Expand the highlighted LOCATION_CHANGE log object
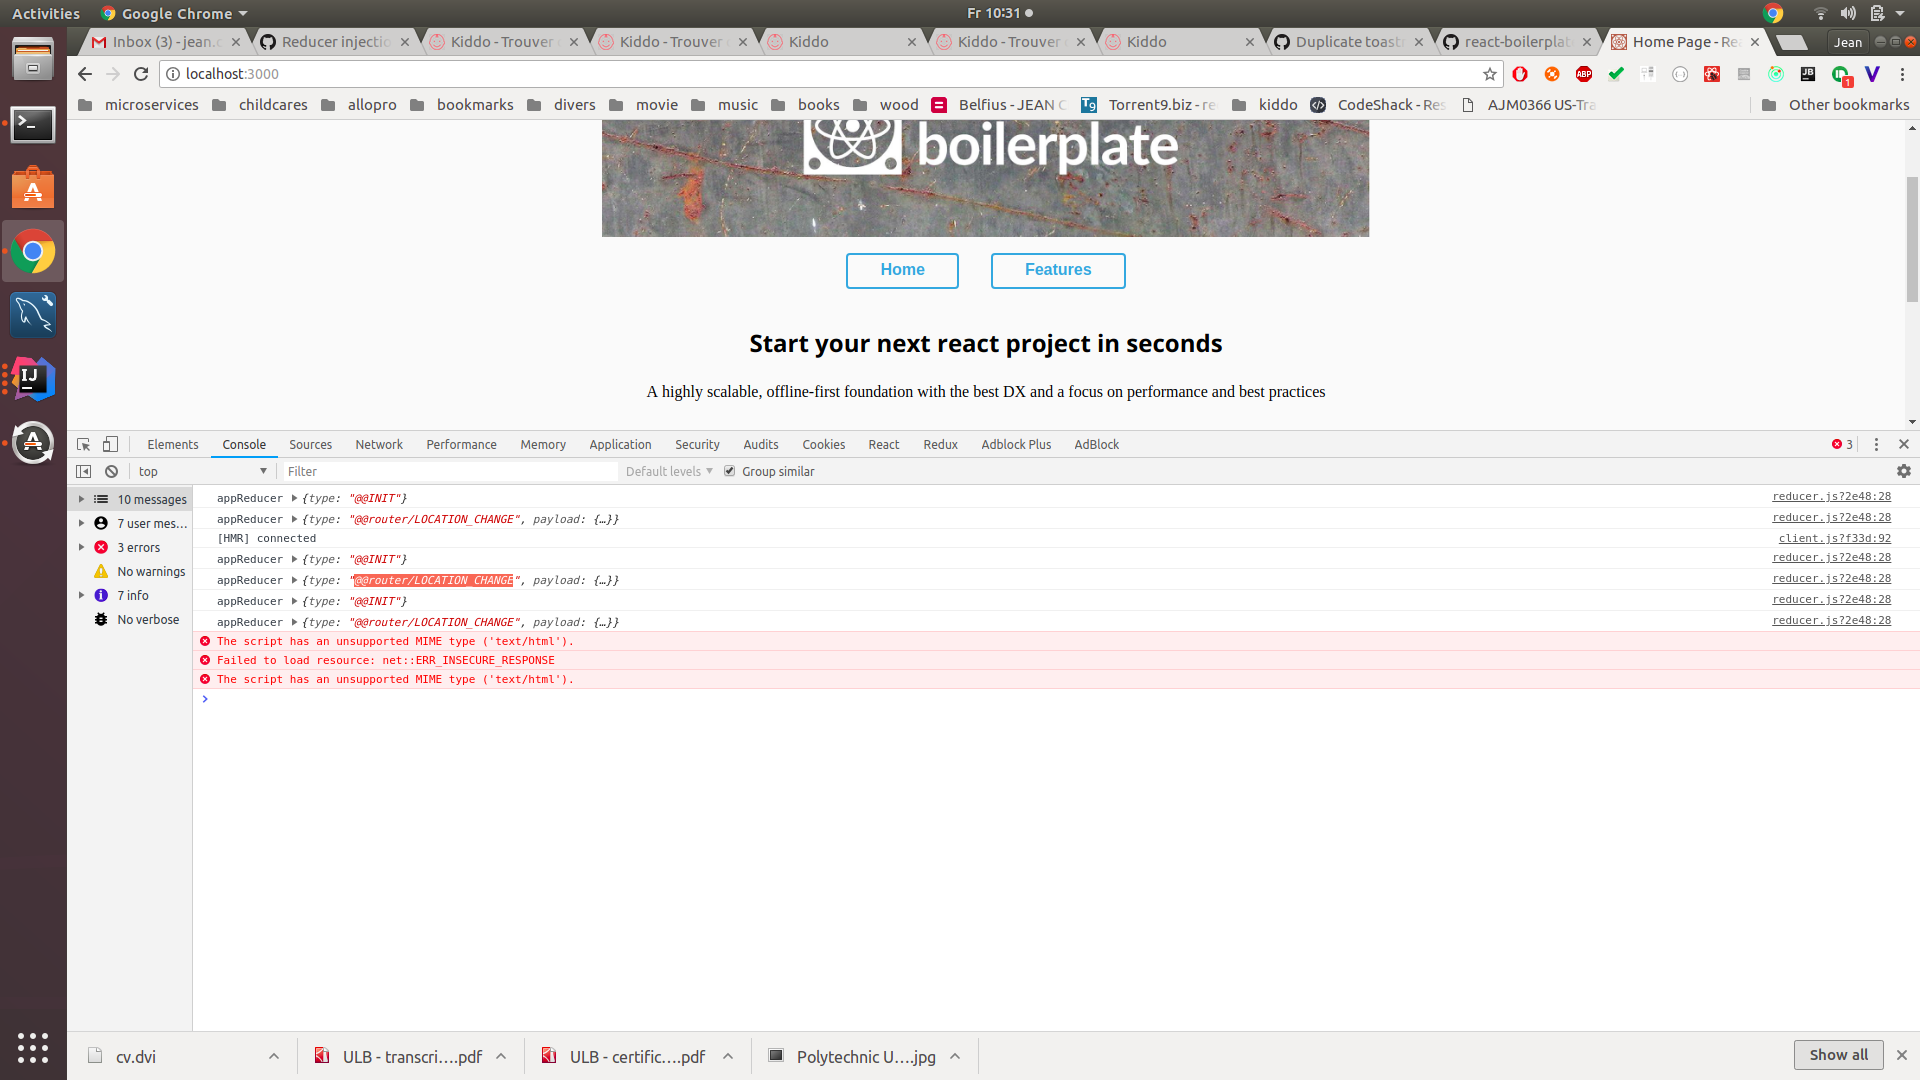The width and height of the screenshot is (1920, 1080). tap(294, 580)
